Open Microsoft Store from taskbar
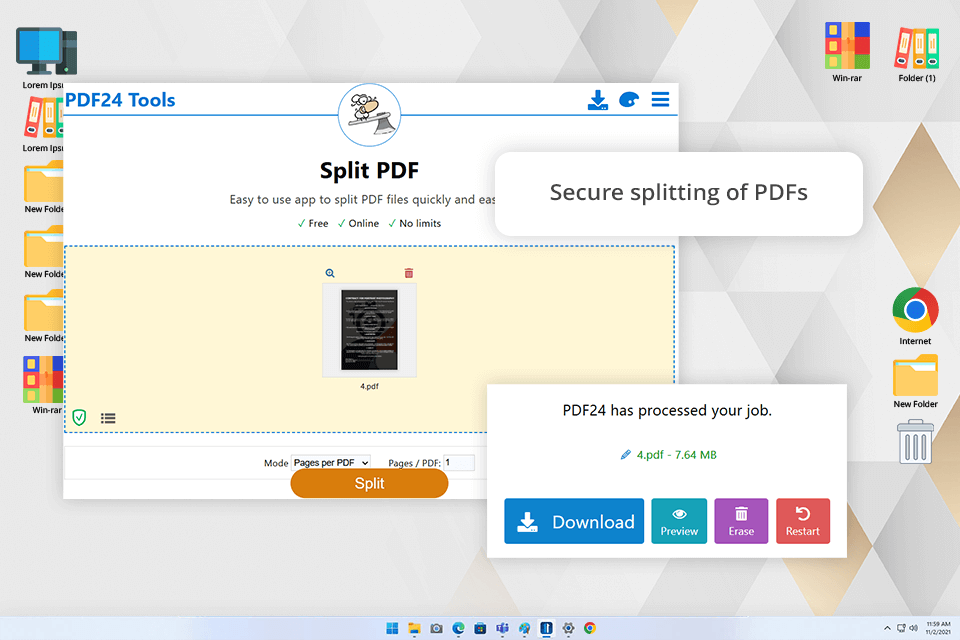960x640 pixels. coord(481,628)
